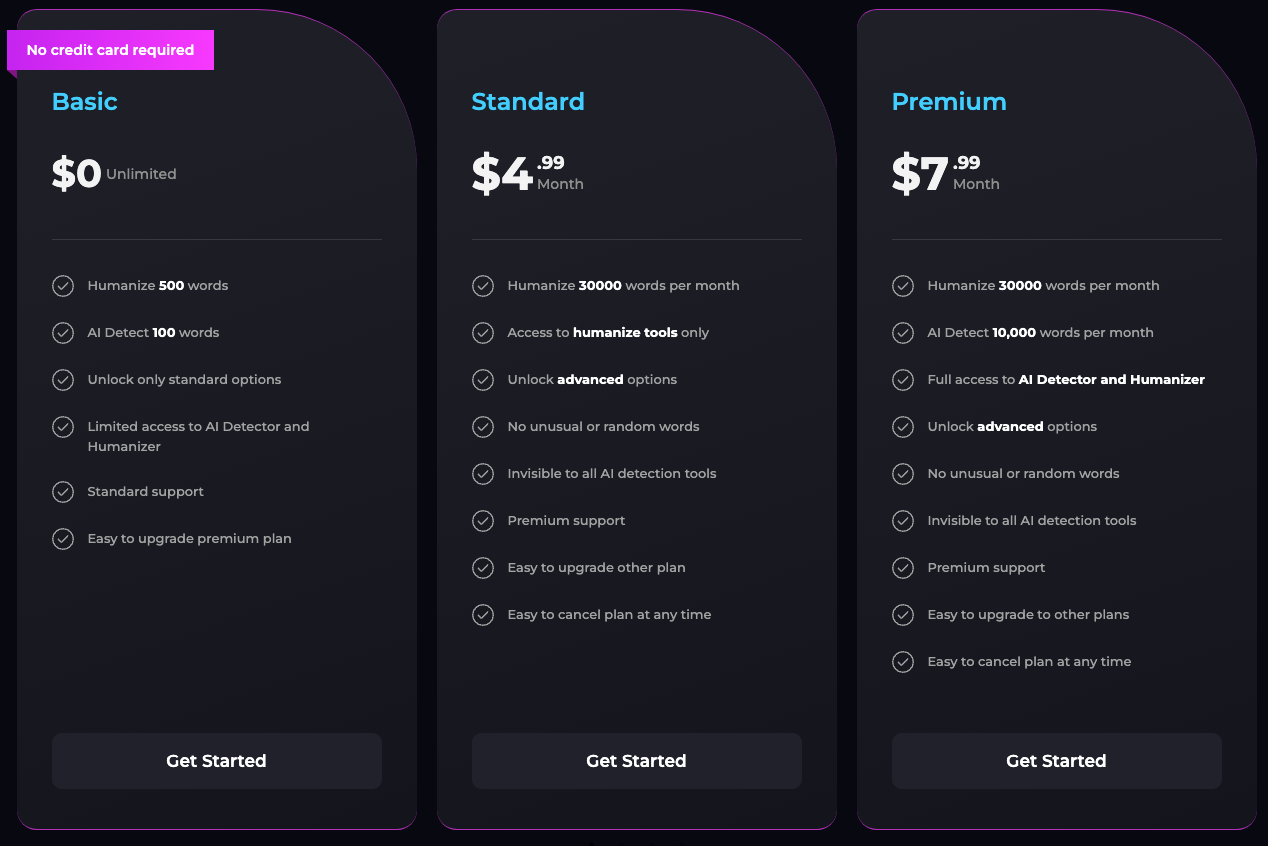Screen dimensions: 1268x846
Task: Click the Basic plan title
Action: pyautogui.click(x=85, y=102)
